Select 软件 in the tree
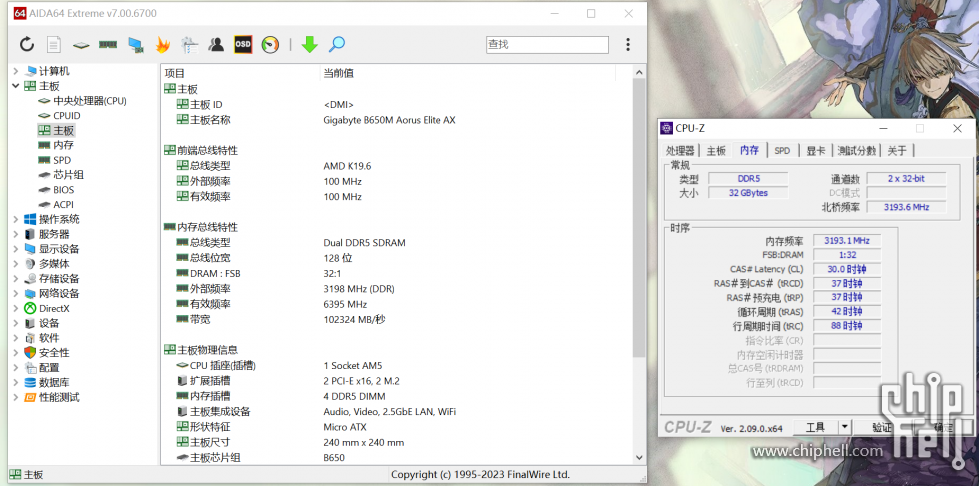This screenshot has height=486, width=979. pyautogui.click(x=49, y=338)
